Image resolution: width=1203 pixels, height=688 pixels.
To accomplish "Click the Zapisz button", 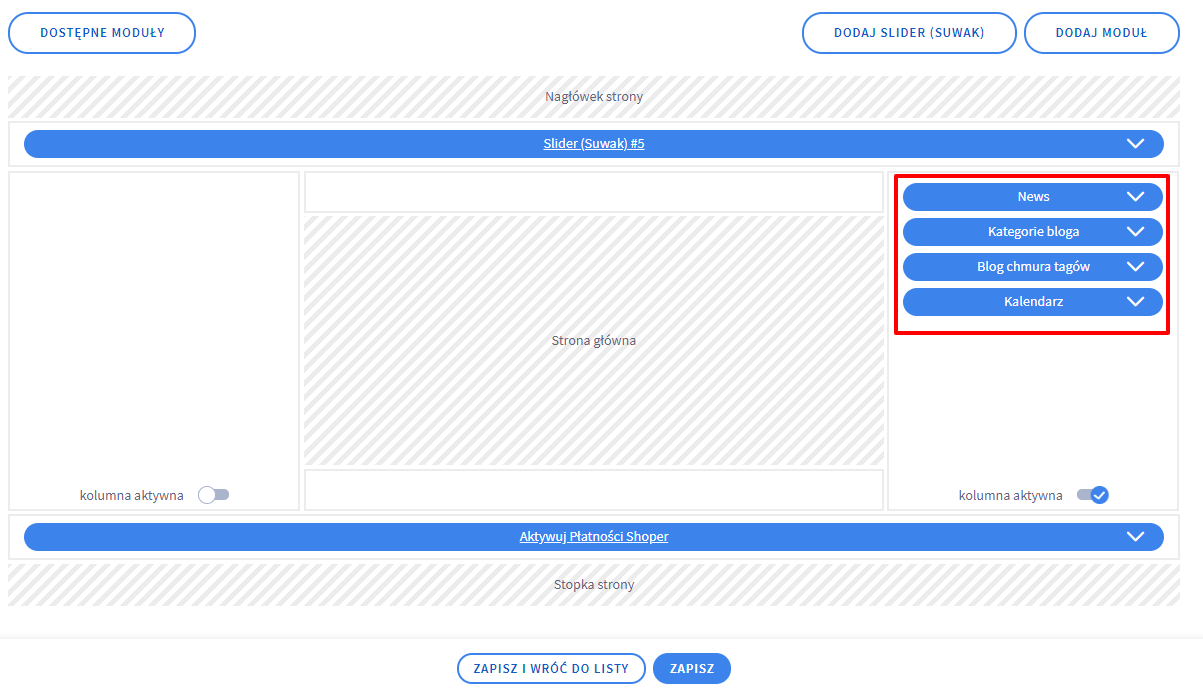I will pyautogui.click(x=692, y=669).
